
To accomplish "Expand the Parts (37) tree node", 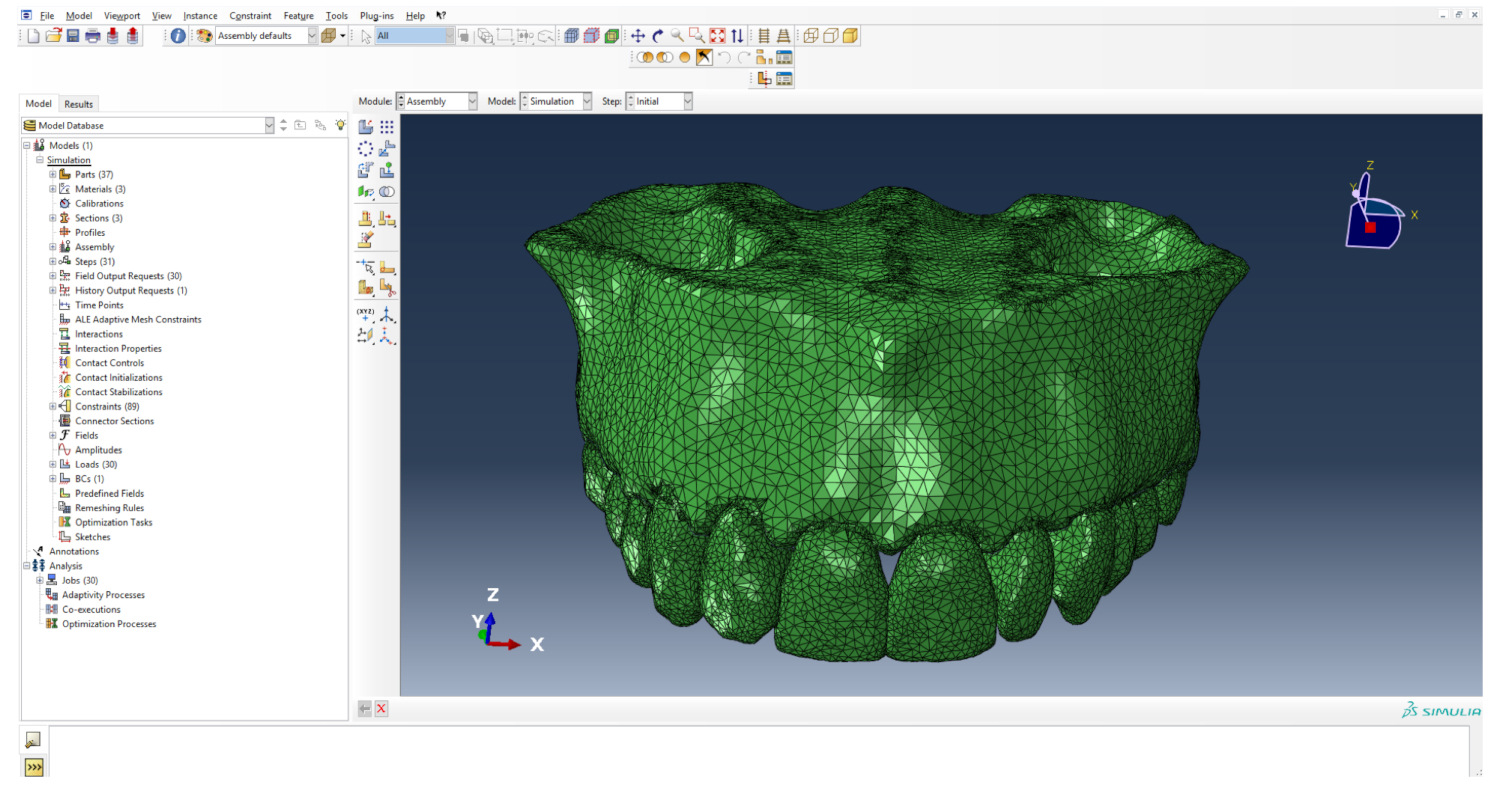I will [53, 175].
